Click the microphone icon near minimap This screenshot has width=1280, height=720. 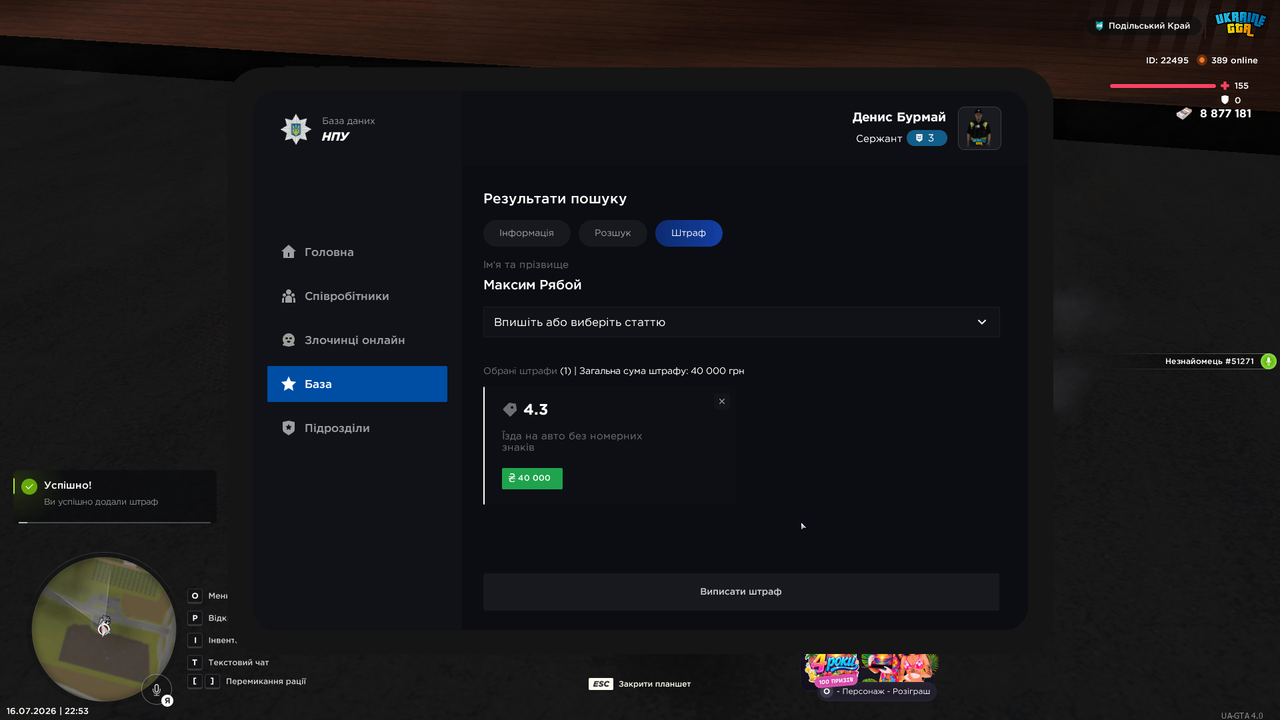[x=156, y=689]
